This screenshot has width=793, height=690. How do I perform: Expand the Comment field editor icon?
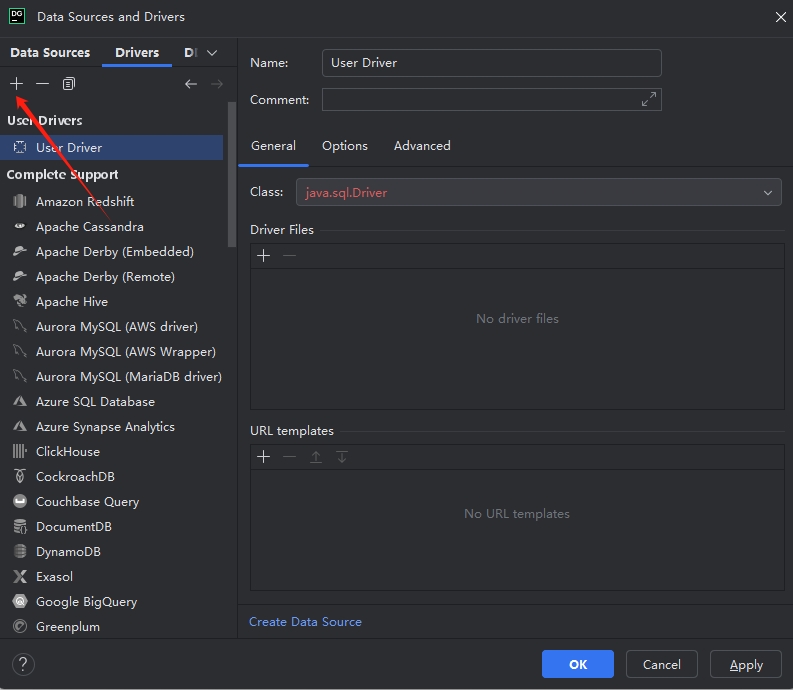point(649,99)
